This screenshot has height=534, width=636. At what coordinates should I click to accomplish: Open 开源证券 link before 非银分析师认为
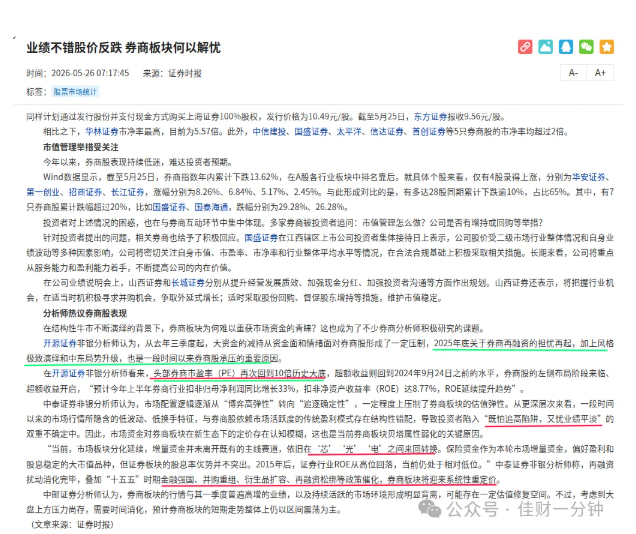click(60, 343)
